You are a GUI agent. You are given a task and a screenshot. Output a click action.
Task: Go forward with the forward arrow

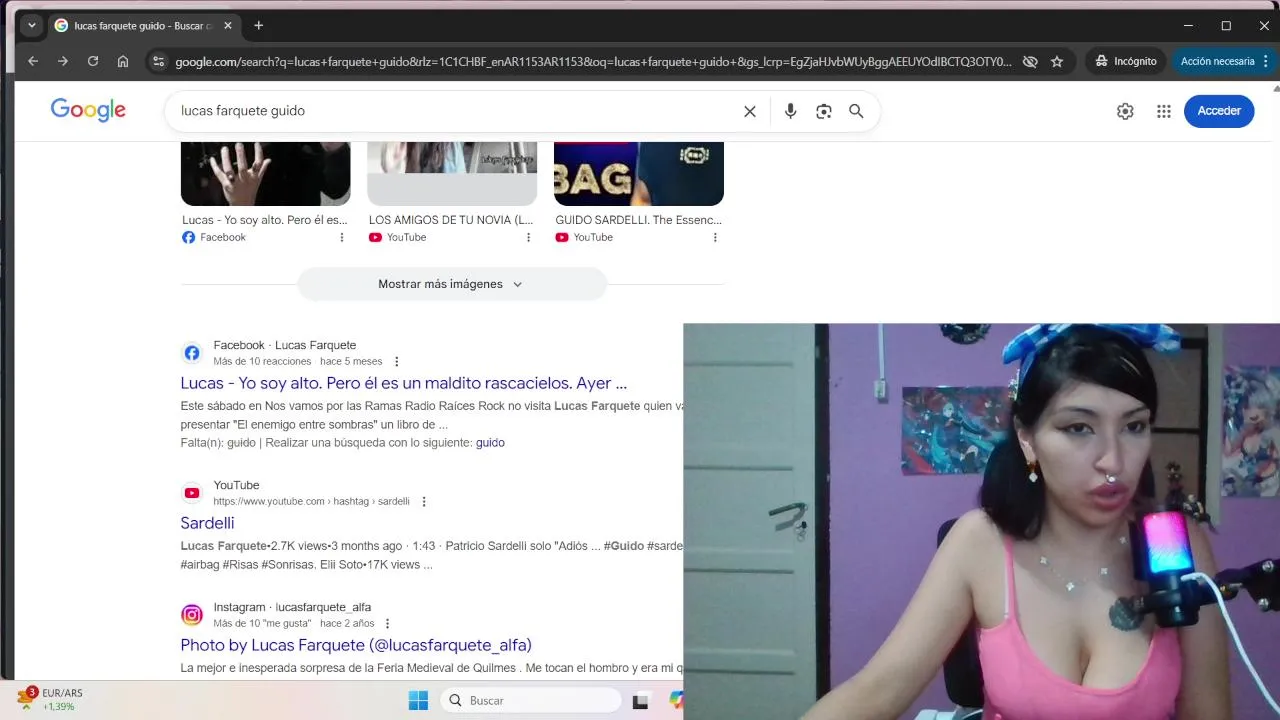[x=62, y=61]
